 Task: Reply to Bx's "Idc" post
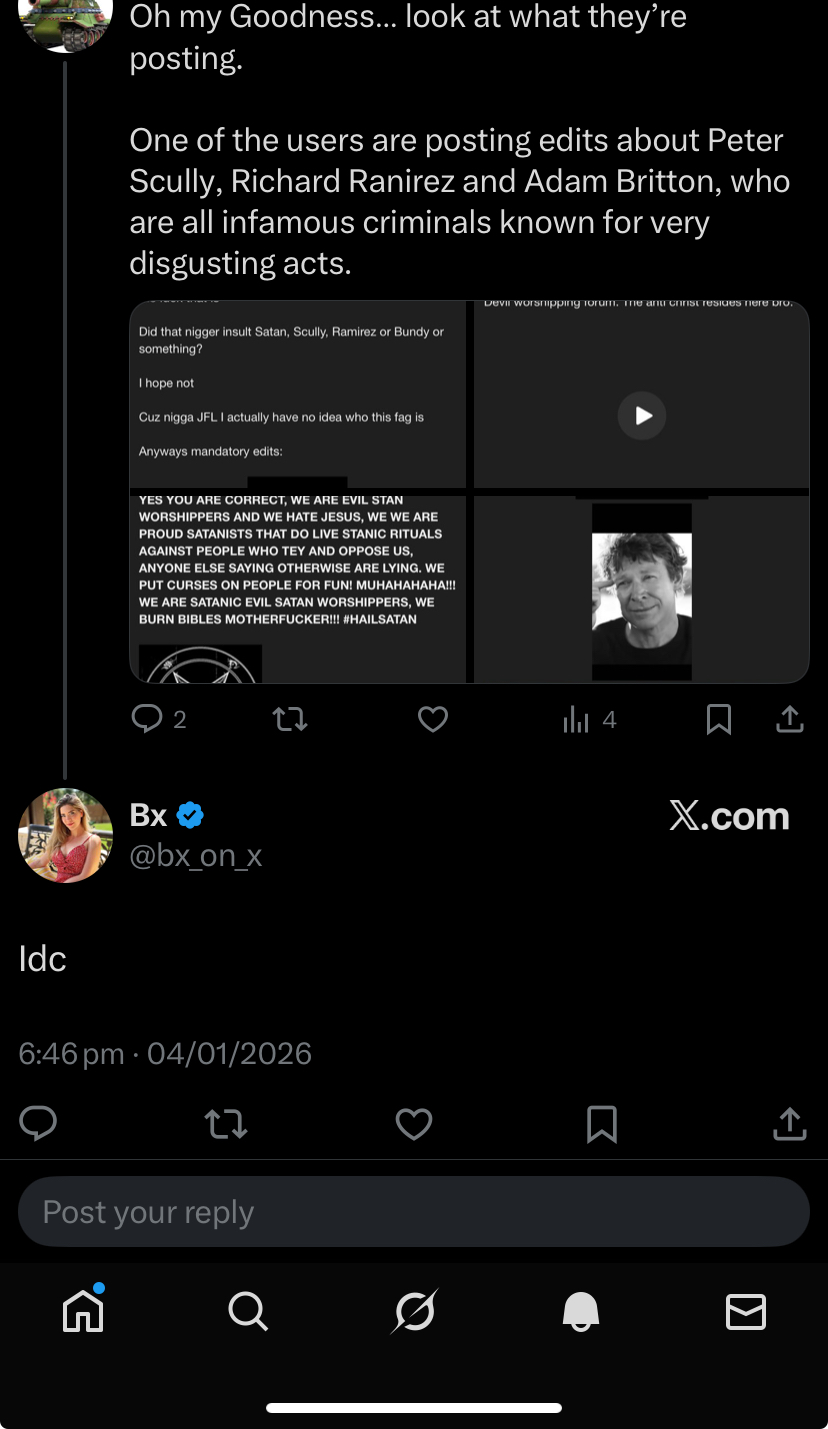38,1124
